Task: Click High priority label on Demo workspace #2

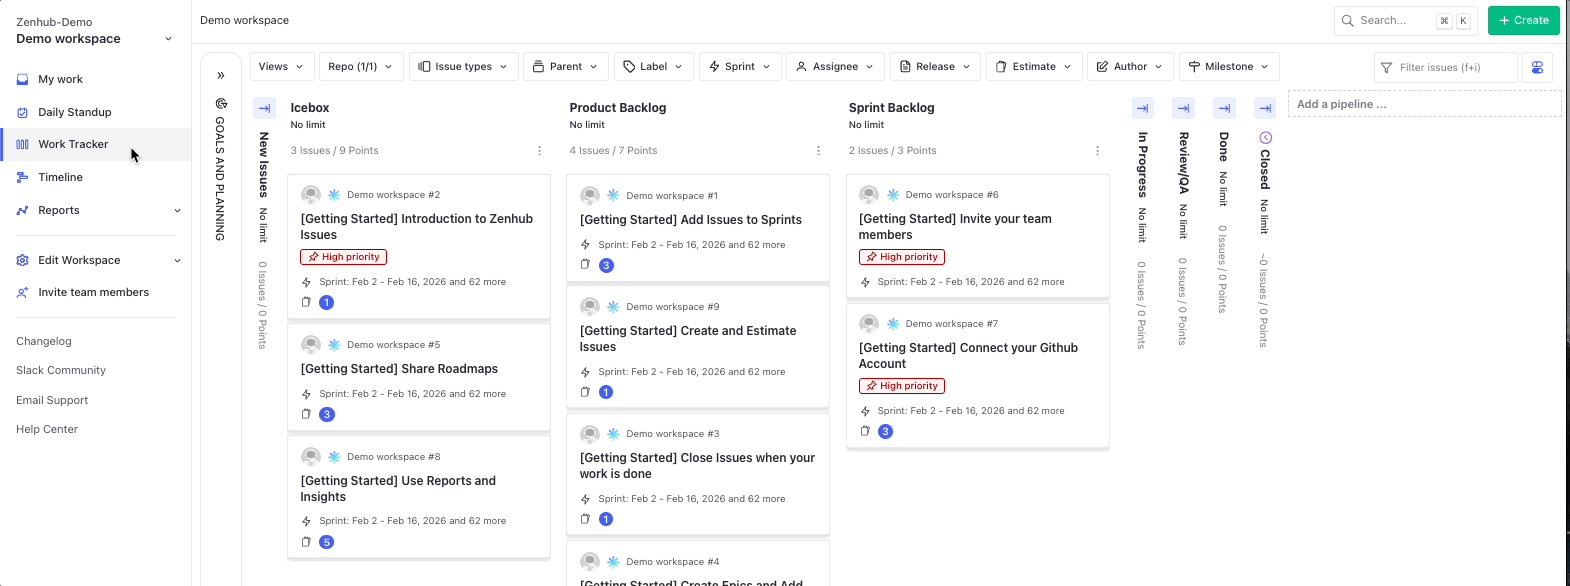Action: tap(343, 257)
